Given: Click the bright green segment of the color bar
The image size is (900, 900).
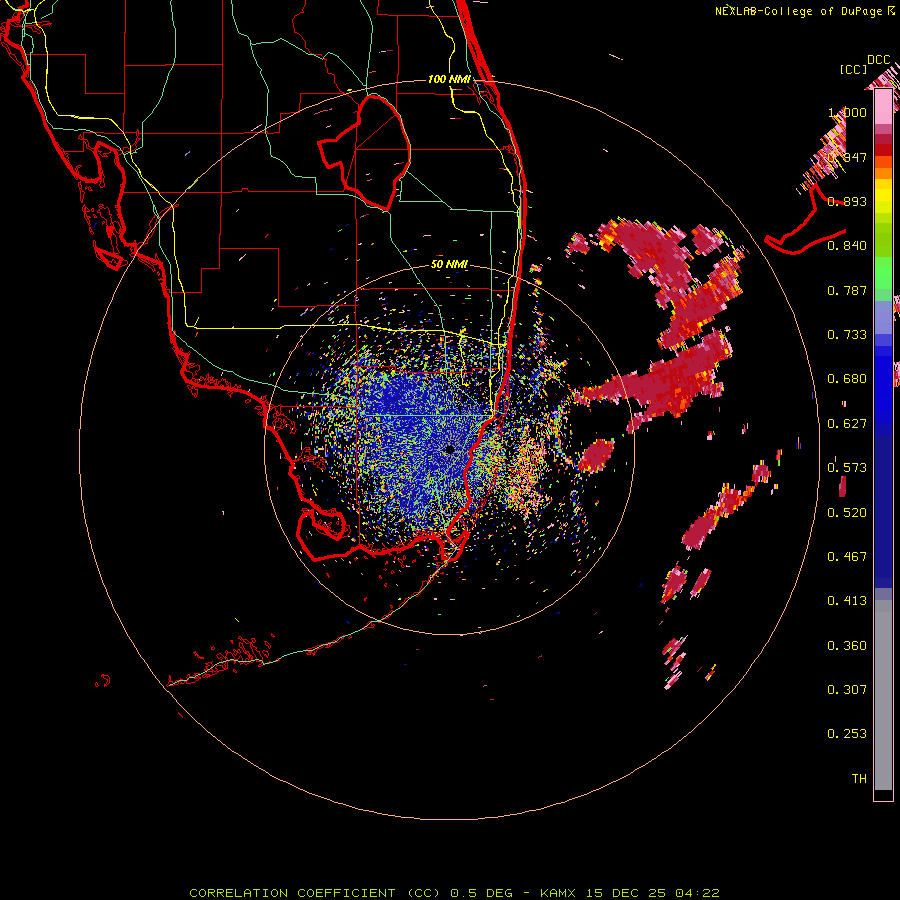Looking at the screenshot, I should point(883,273).
